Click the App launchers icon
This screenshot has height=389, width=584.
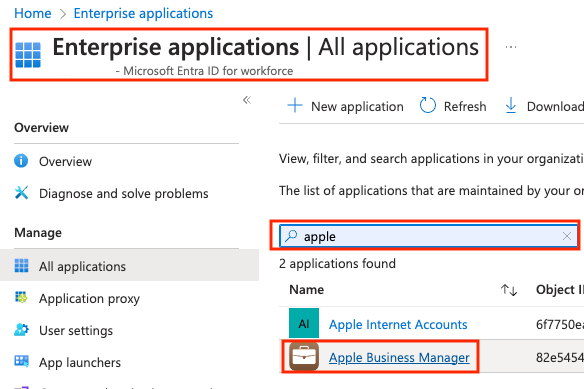coord(21,361)
